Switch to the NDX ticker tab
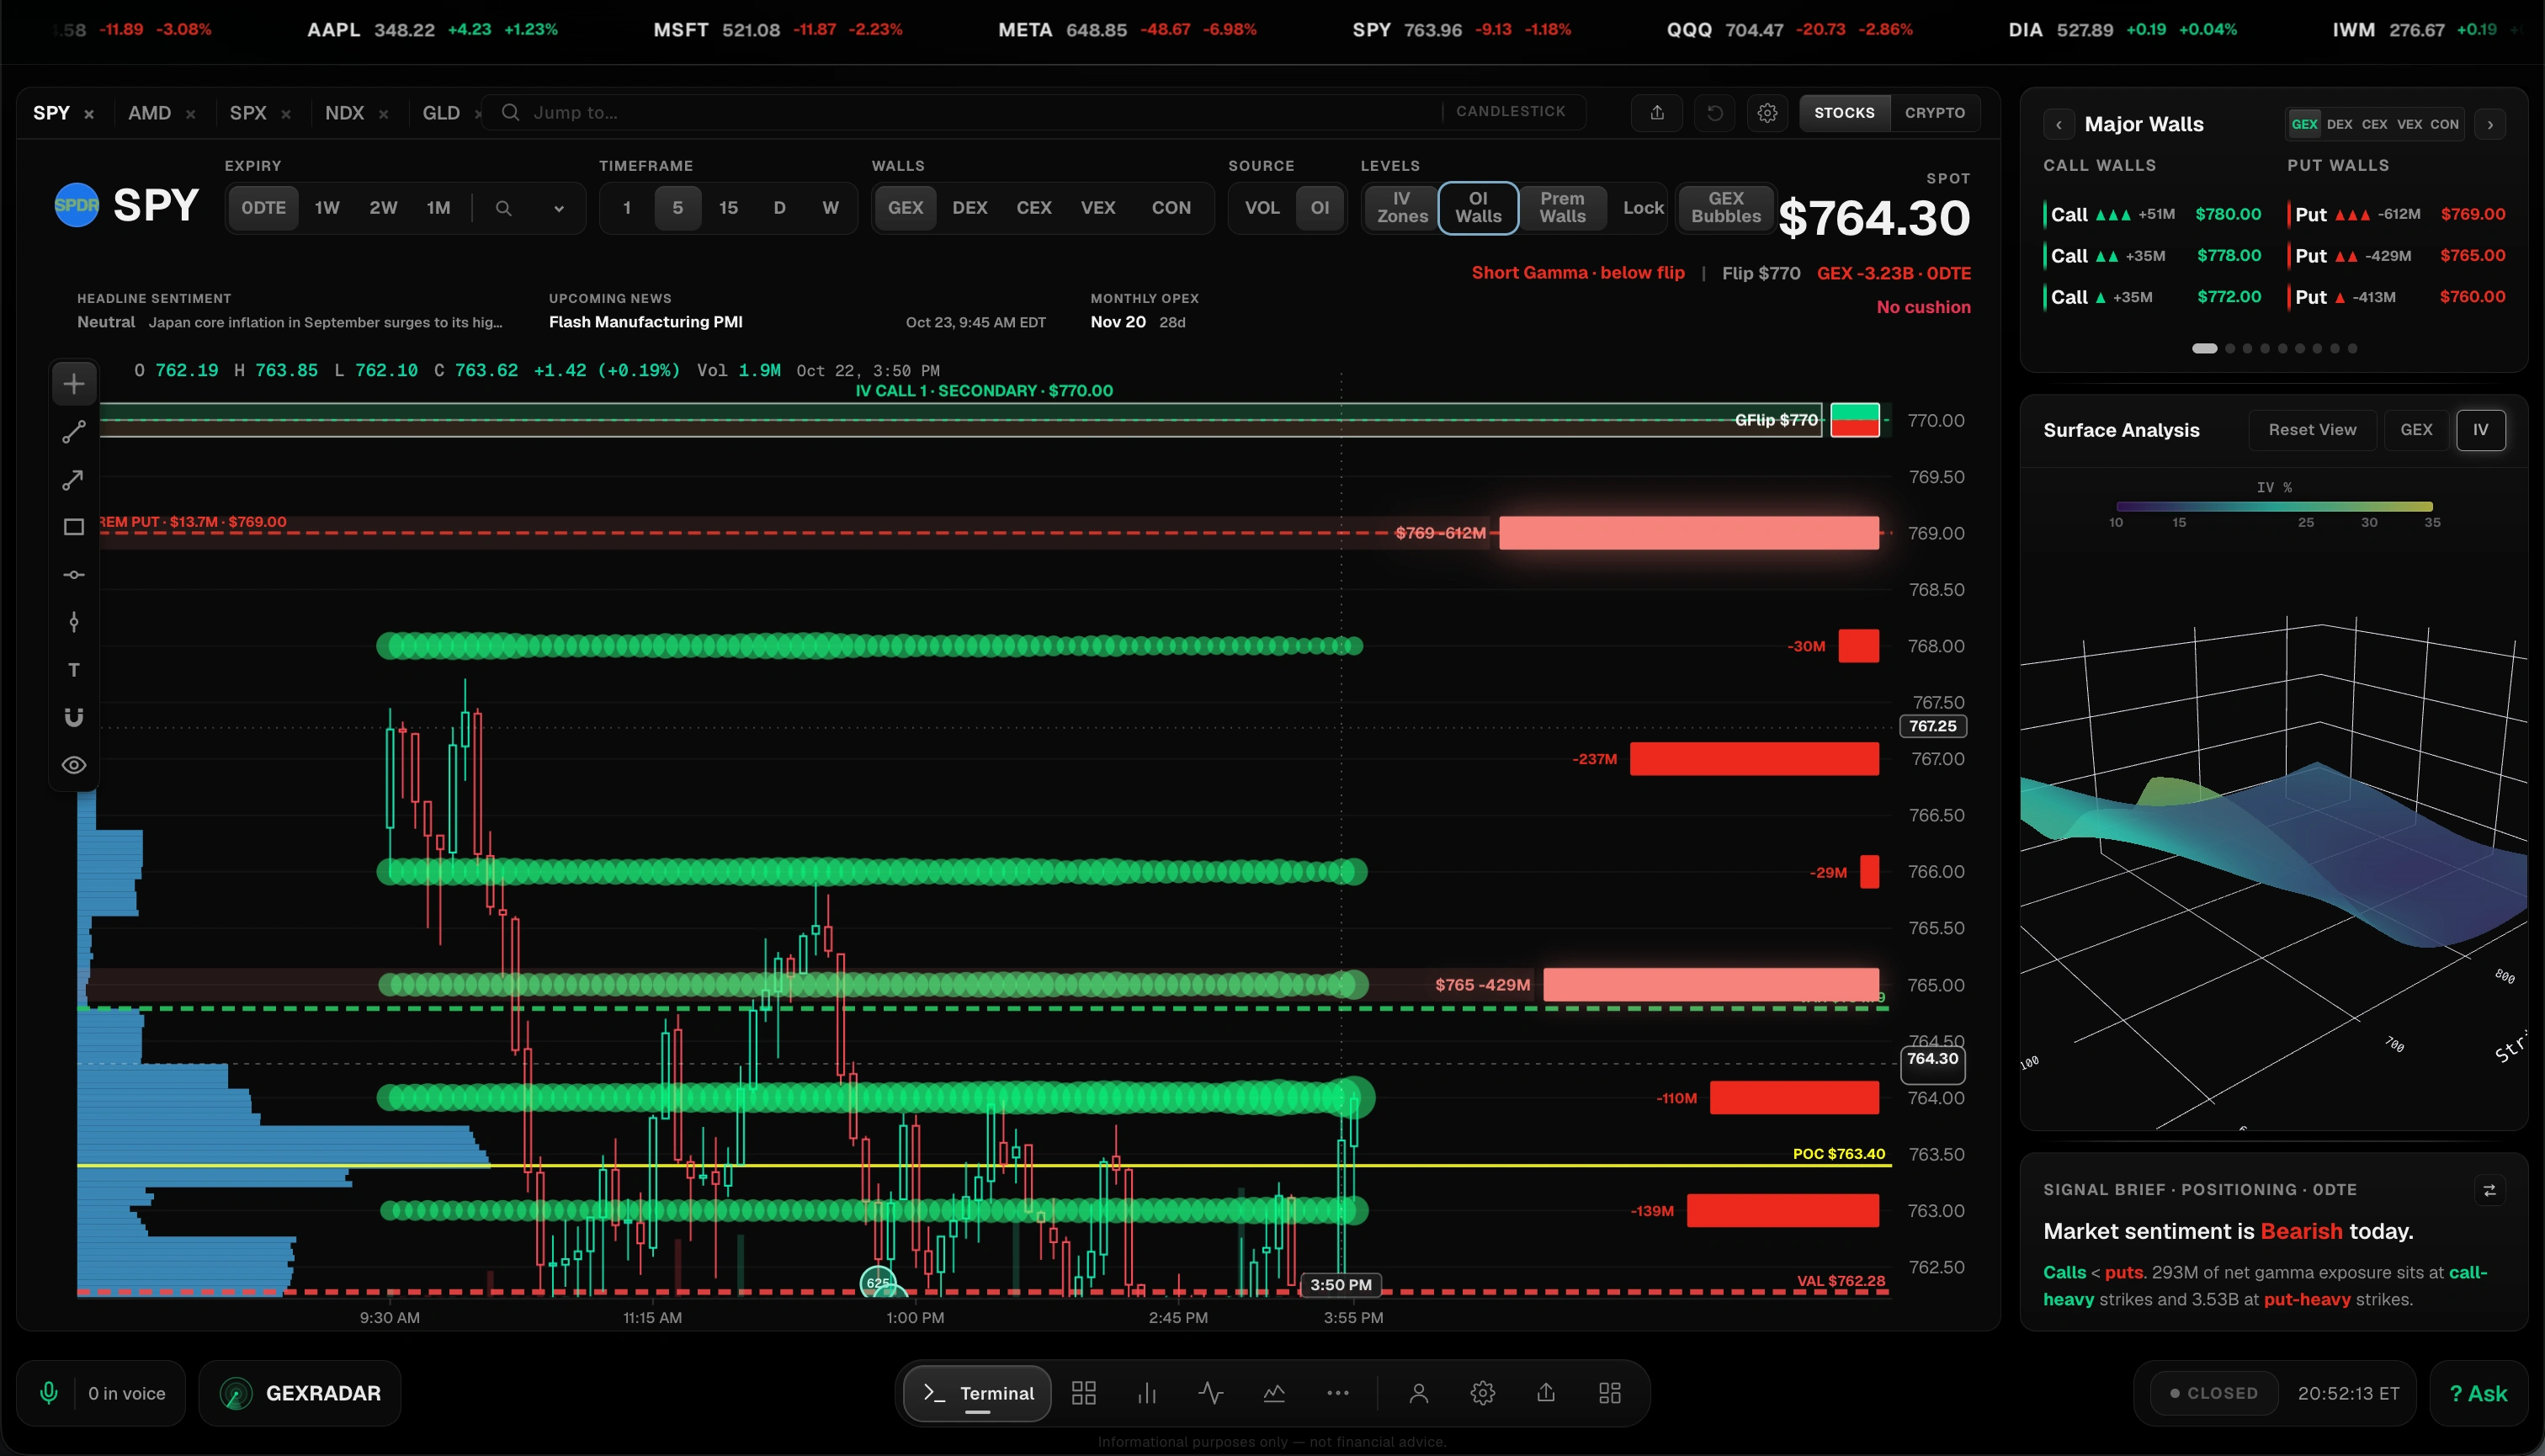 [x=345, y=113]
